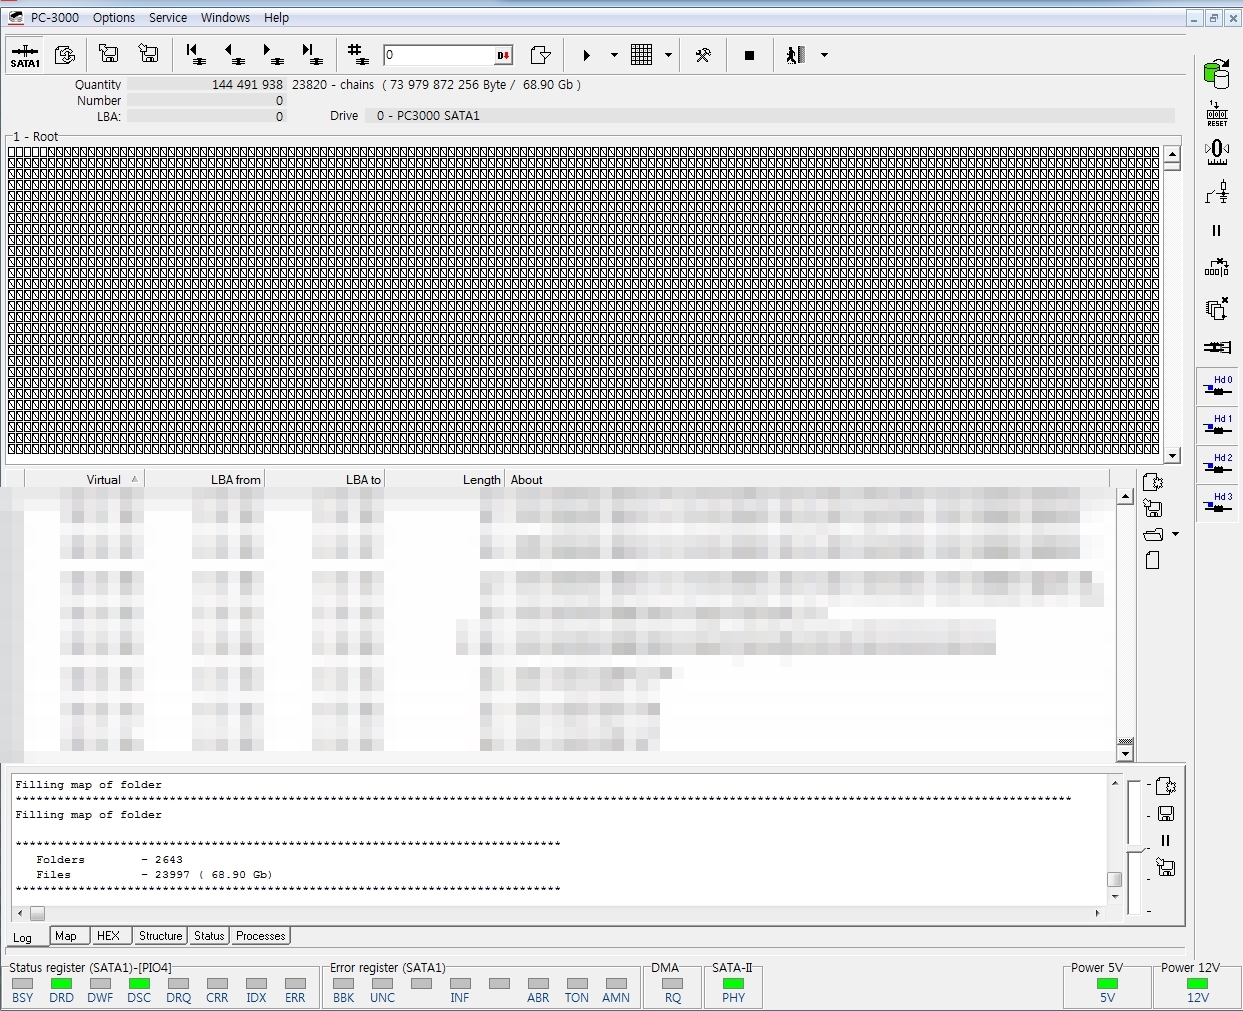Toggle head Hd 1 button
Viewport: 1243px width, 1011px height.
click(x=1217, y=425)
